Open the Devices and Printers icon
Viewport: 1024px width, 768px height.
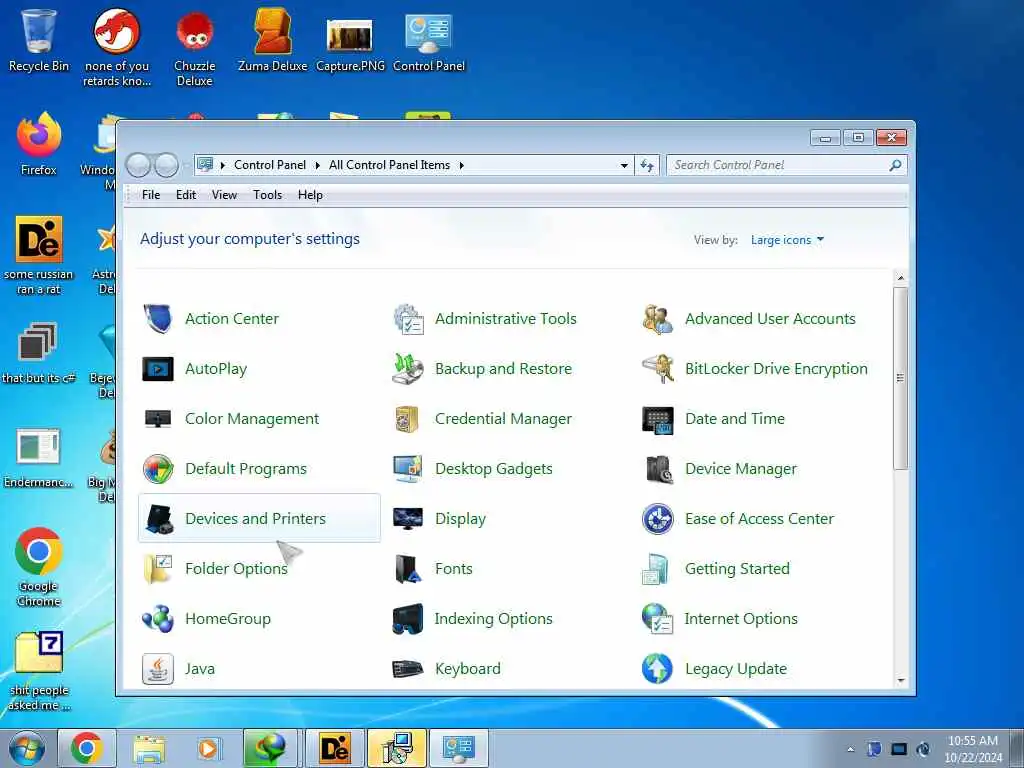(x=157, y=519)
